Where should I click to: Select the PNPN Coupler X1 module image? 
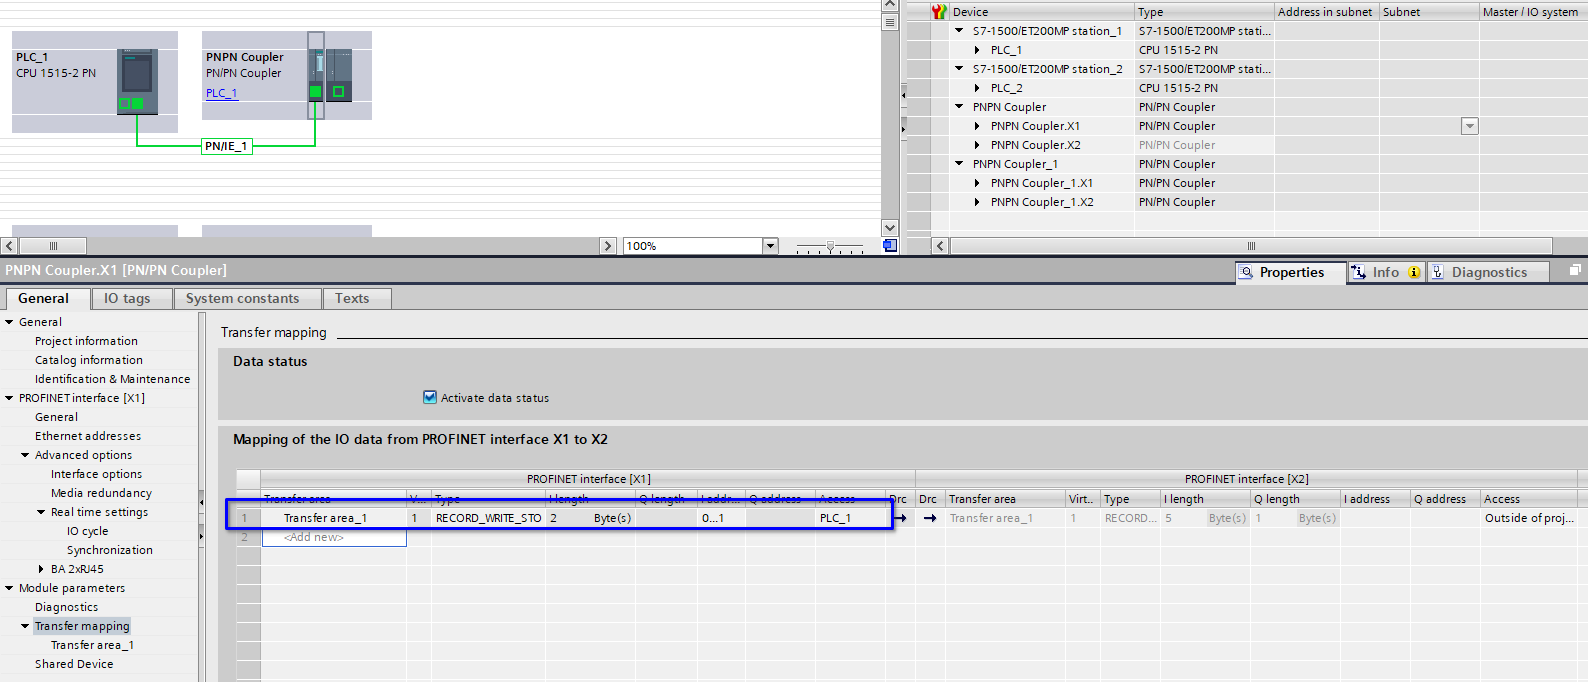pos(316,75)
